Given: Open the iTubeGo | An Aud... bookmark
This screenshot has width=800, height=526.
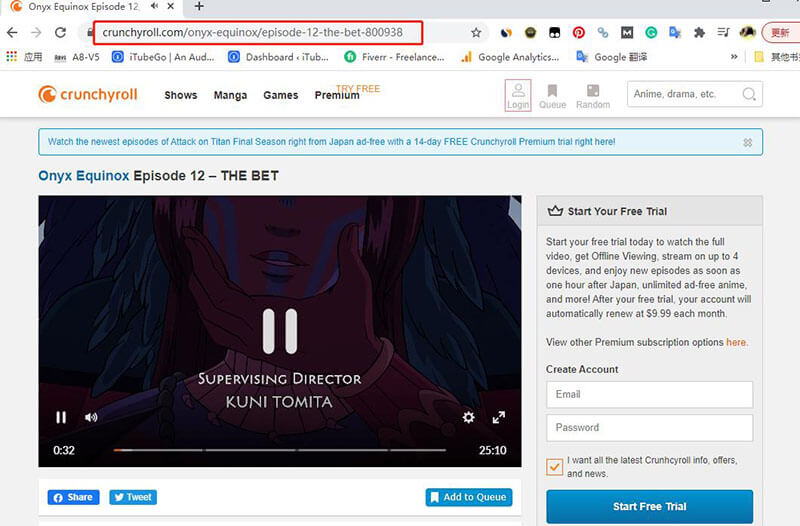Looking at the screenshot, I should pos(163,57).
